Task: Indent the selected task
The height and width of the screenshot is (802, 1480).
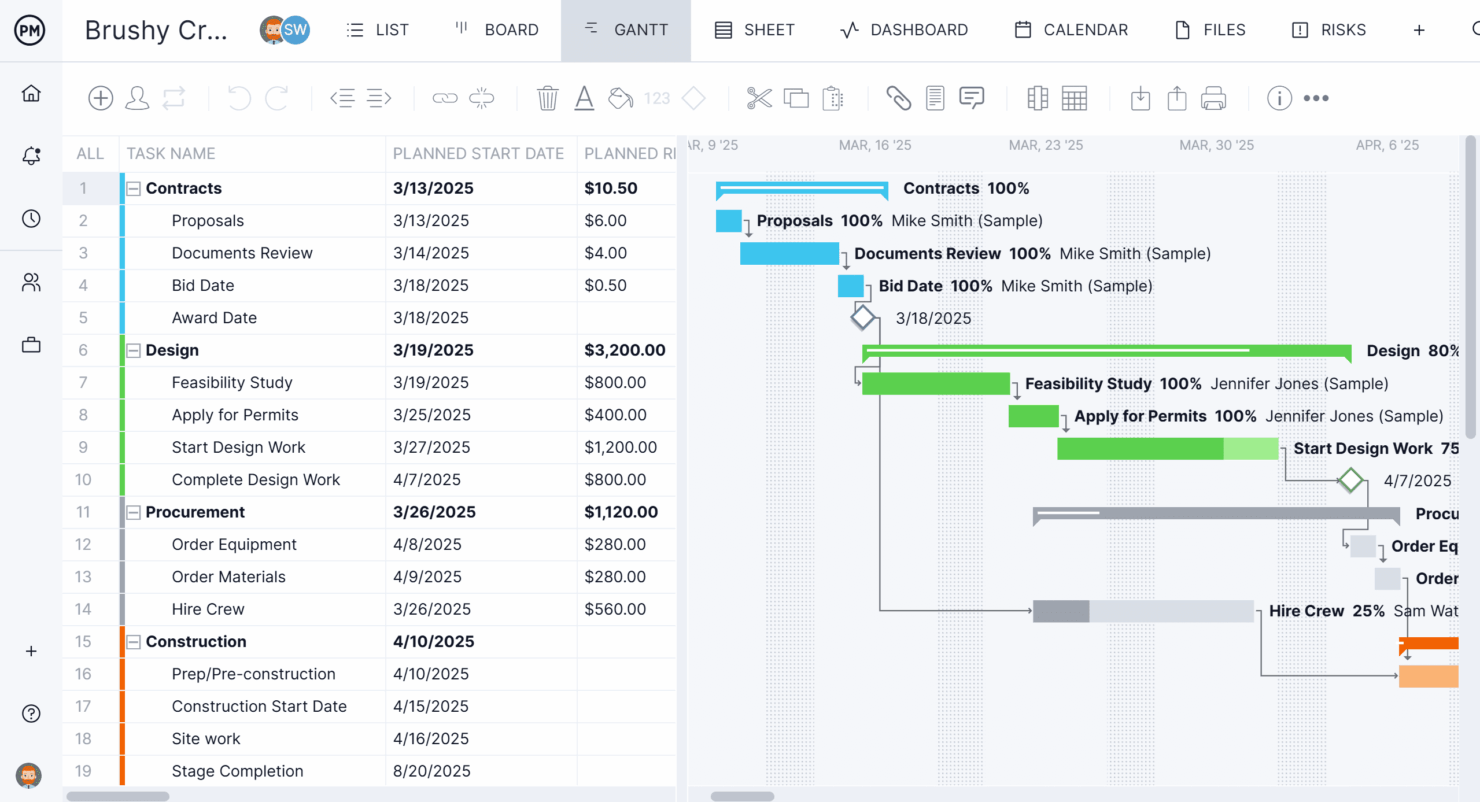Action: tap(377, 97)
